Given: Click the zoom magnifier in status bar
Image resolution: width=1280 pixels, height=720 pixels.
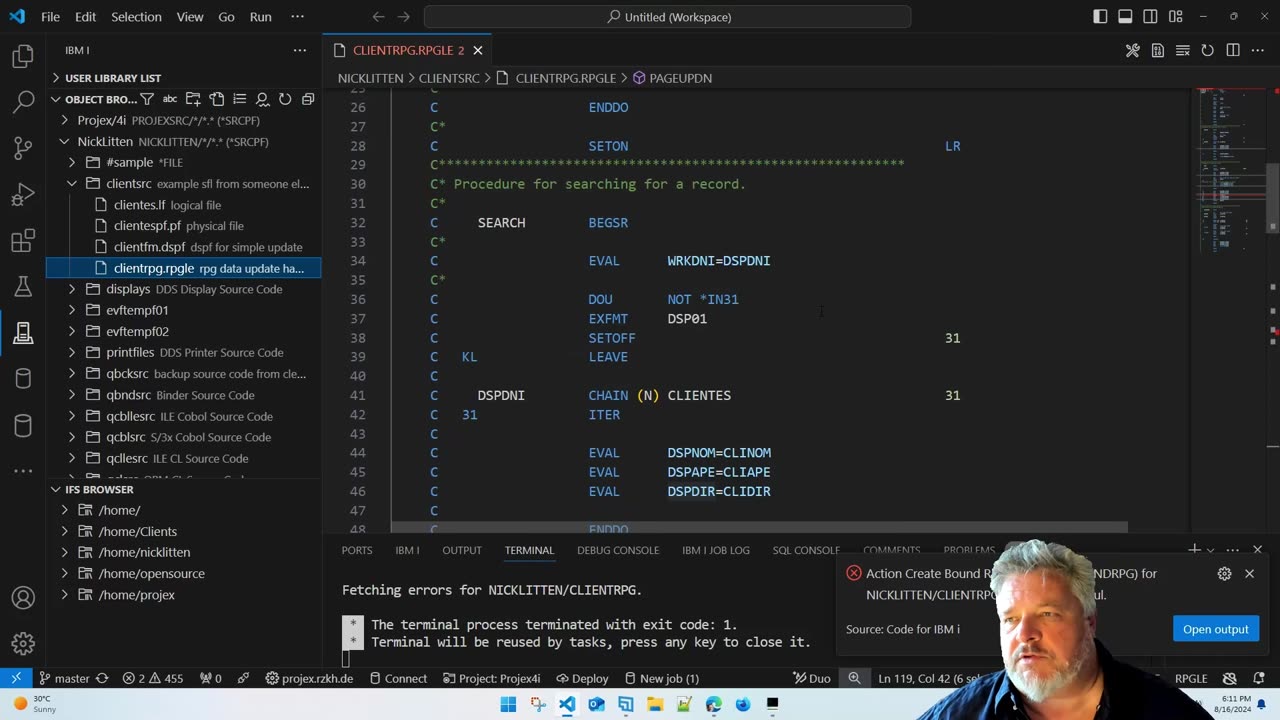Looking at the screenshot, I should coord(854,678).
